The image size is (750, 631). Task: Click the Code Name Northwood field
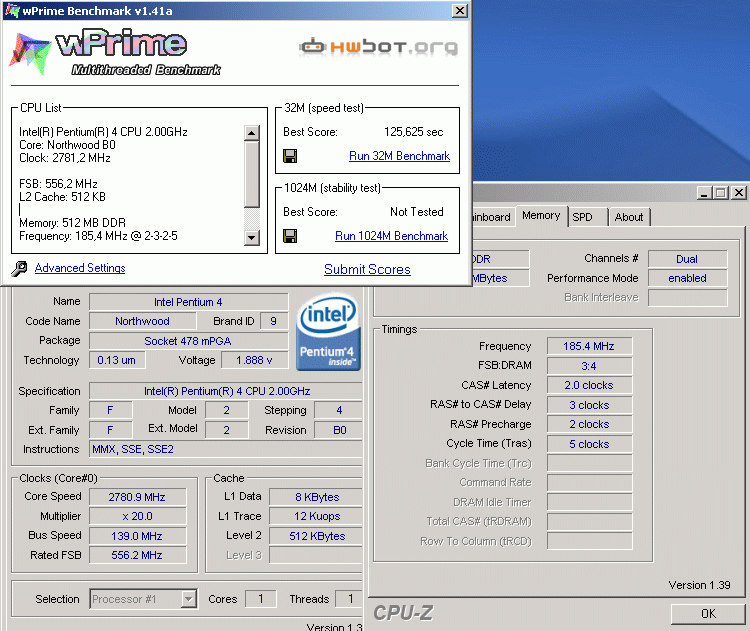point(143,321)
